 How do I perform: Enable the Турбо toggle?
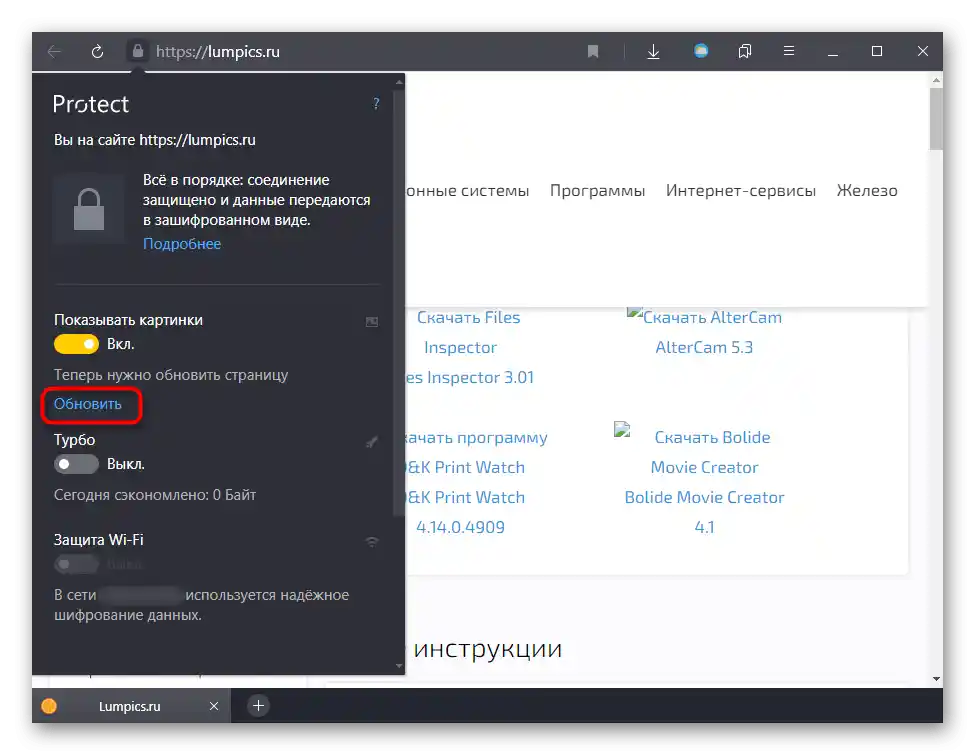[x=76, y=464]
